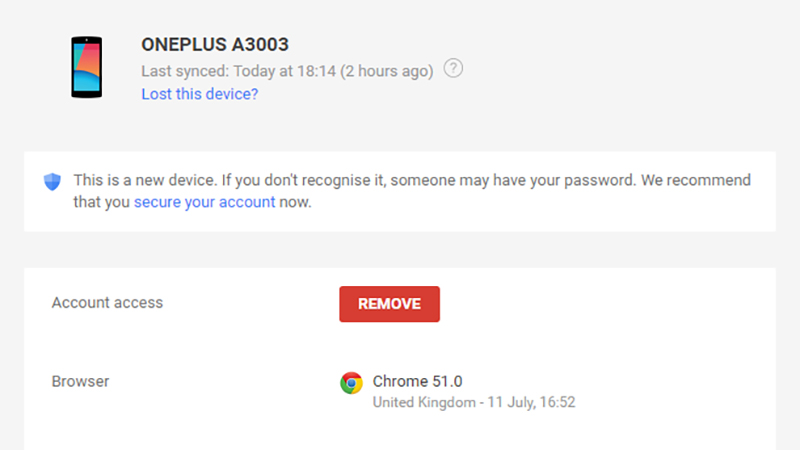Open the 'Lost this device?' link

tap(199, 94)
